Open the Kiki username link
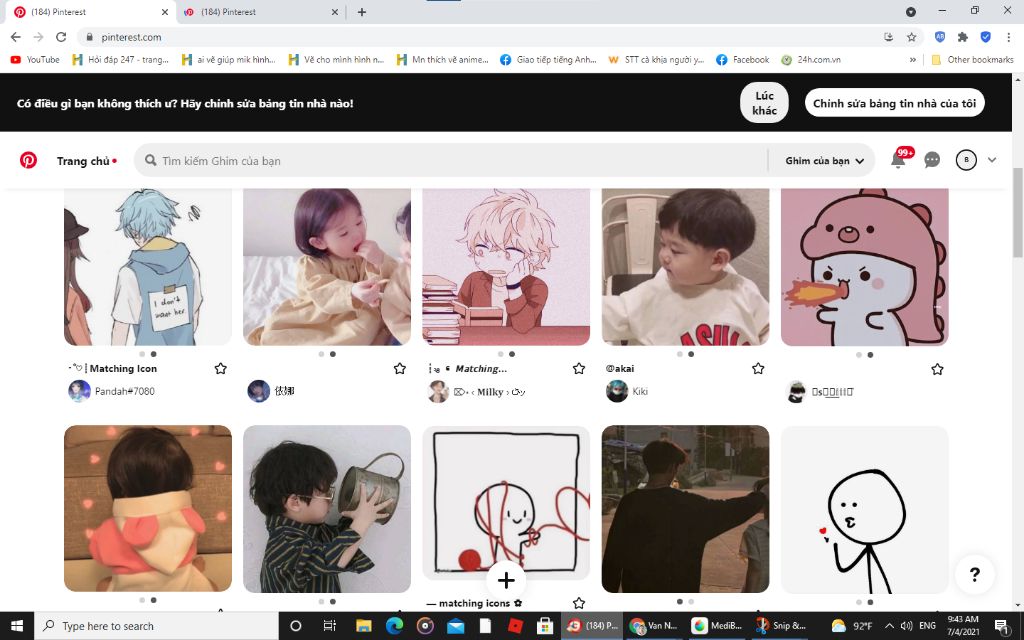1024x640 pixels. tap(640, 391)
